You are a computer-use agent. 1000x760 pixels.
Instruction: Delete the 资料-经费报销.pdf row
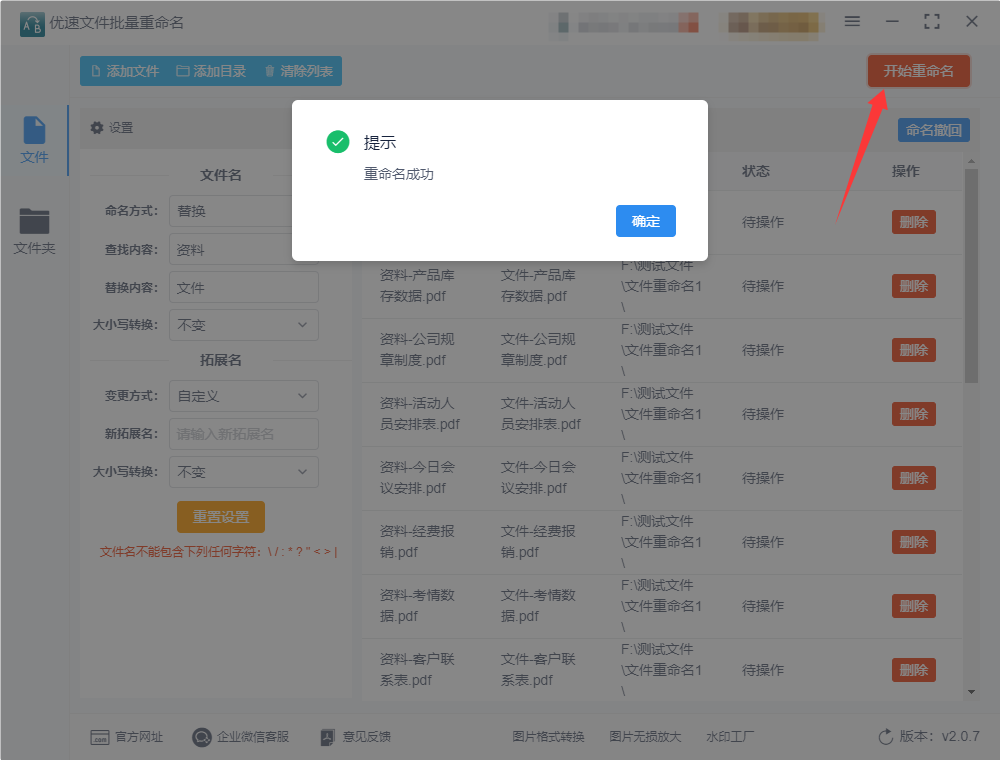pos(913,542)
